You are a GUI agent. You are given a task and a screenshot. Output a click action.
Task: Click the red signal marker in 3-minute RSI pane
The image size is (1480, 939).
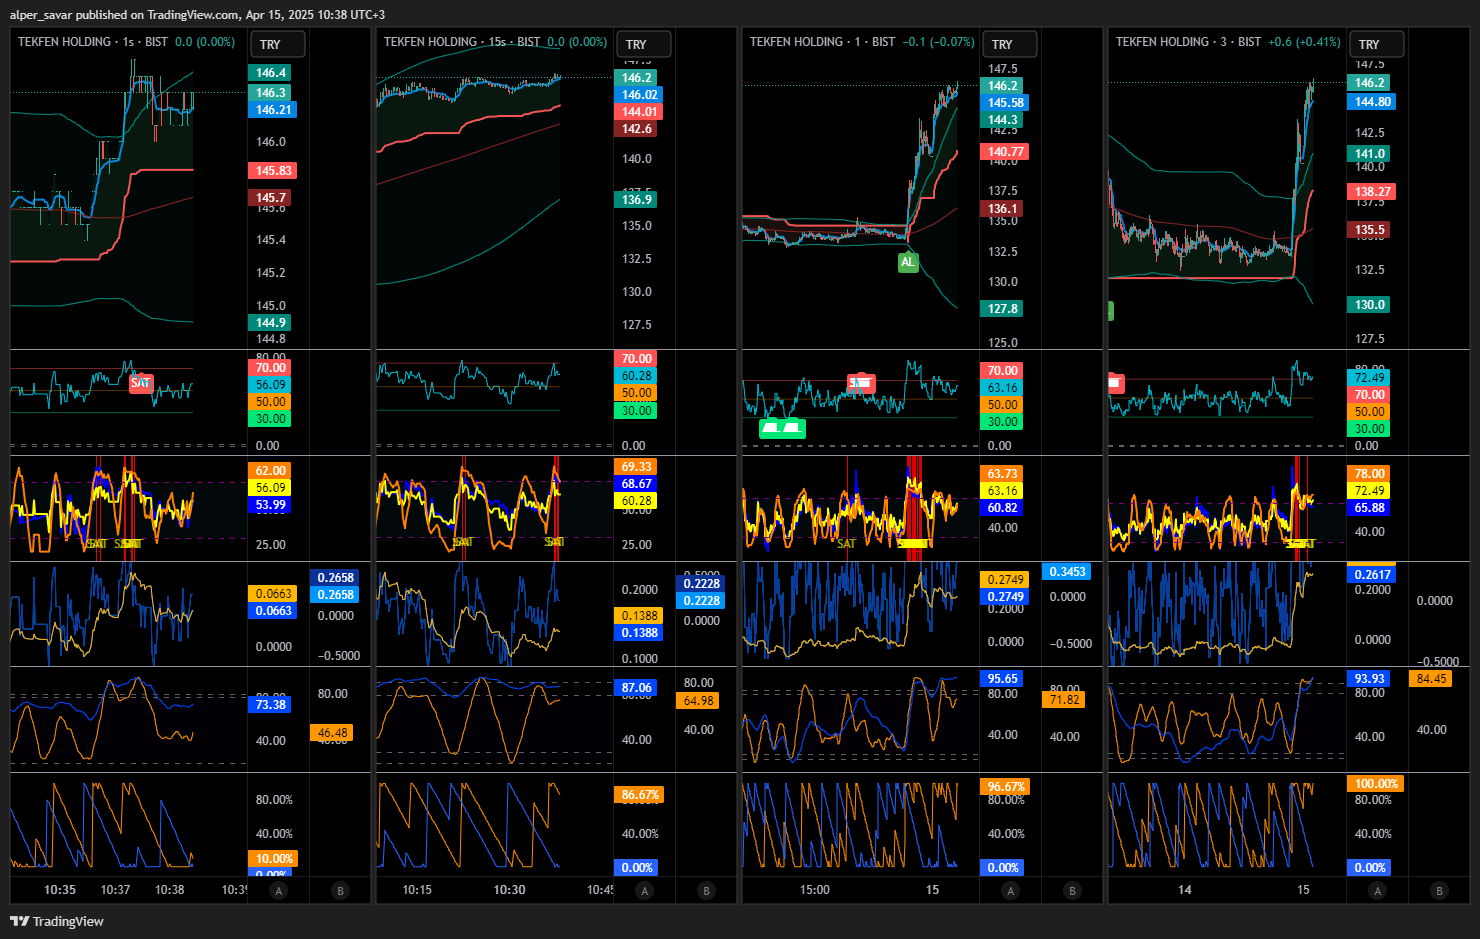click(1116, 383)
